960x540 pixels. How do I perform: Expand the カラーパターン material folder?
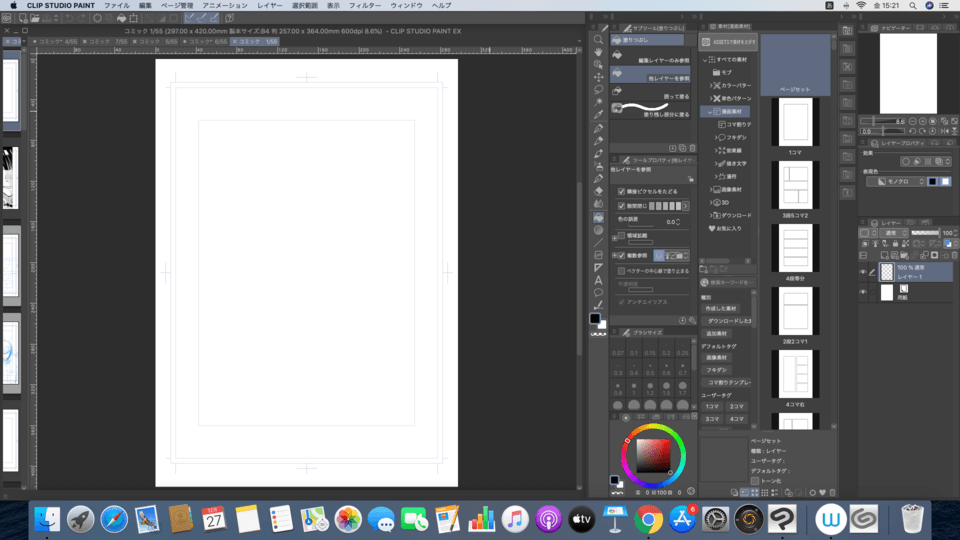[712, 85]
